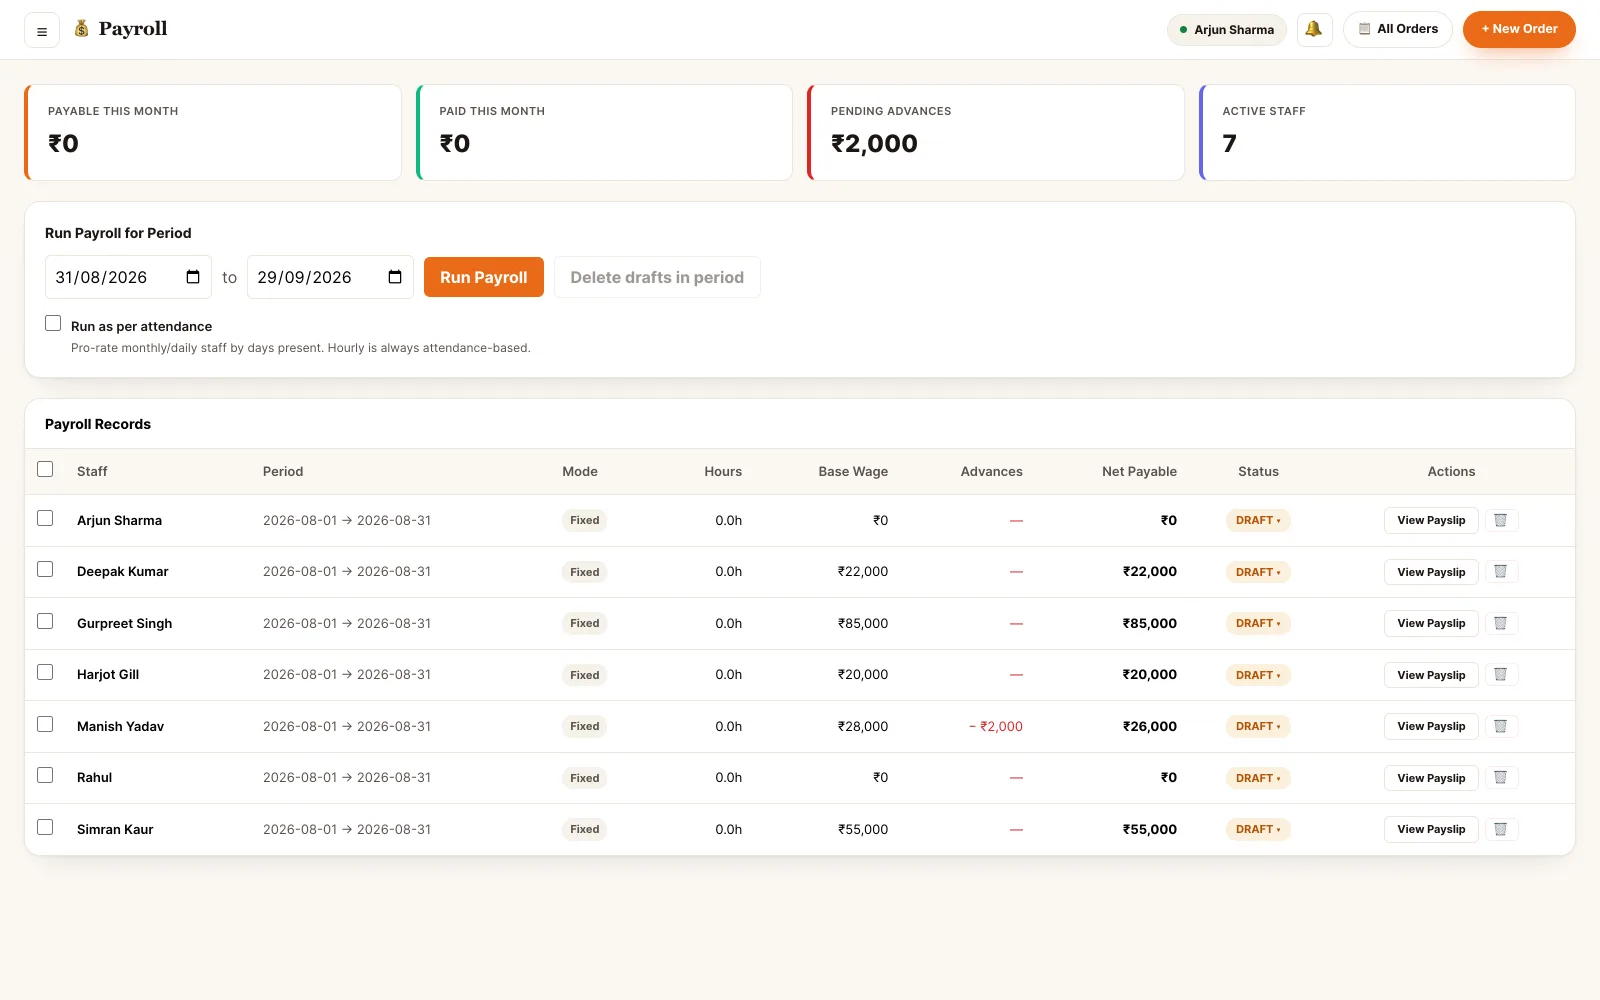
Task: Tick the select-all records checkbox
Action: (45, 469)
